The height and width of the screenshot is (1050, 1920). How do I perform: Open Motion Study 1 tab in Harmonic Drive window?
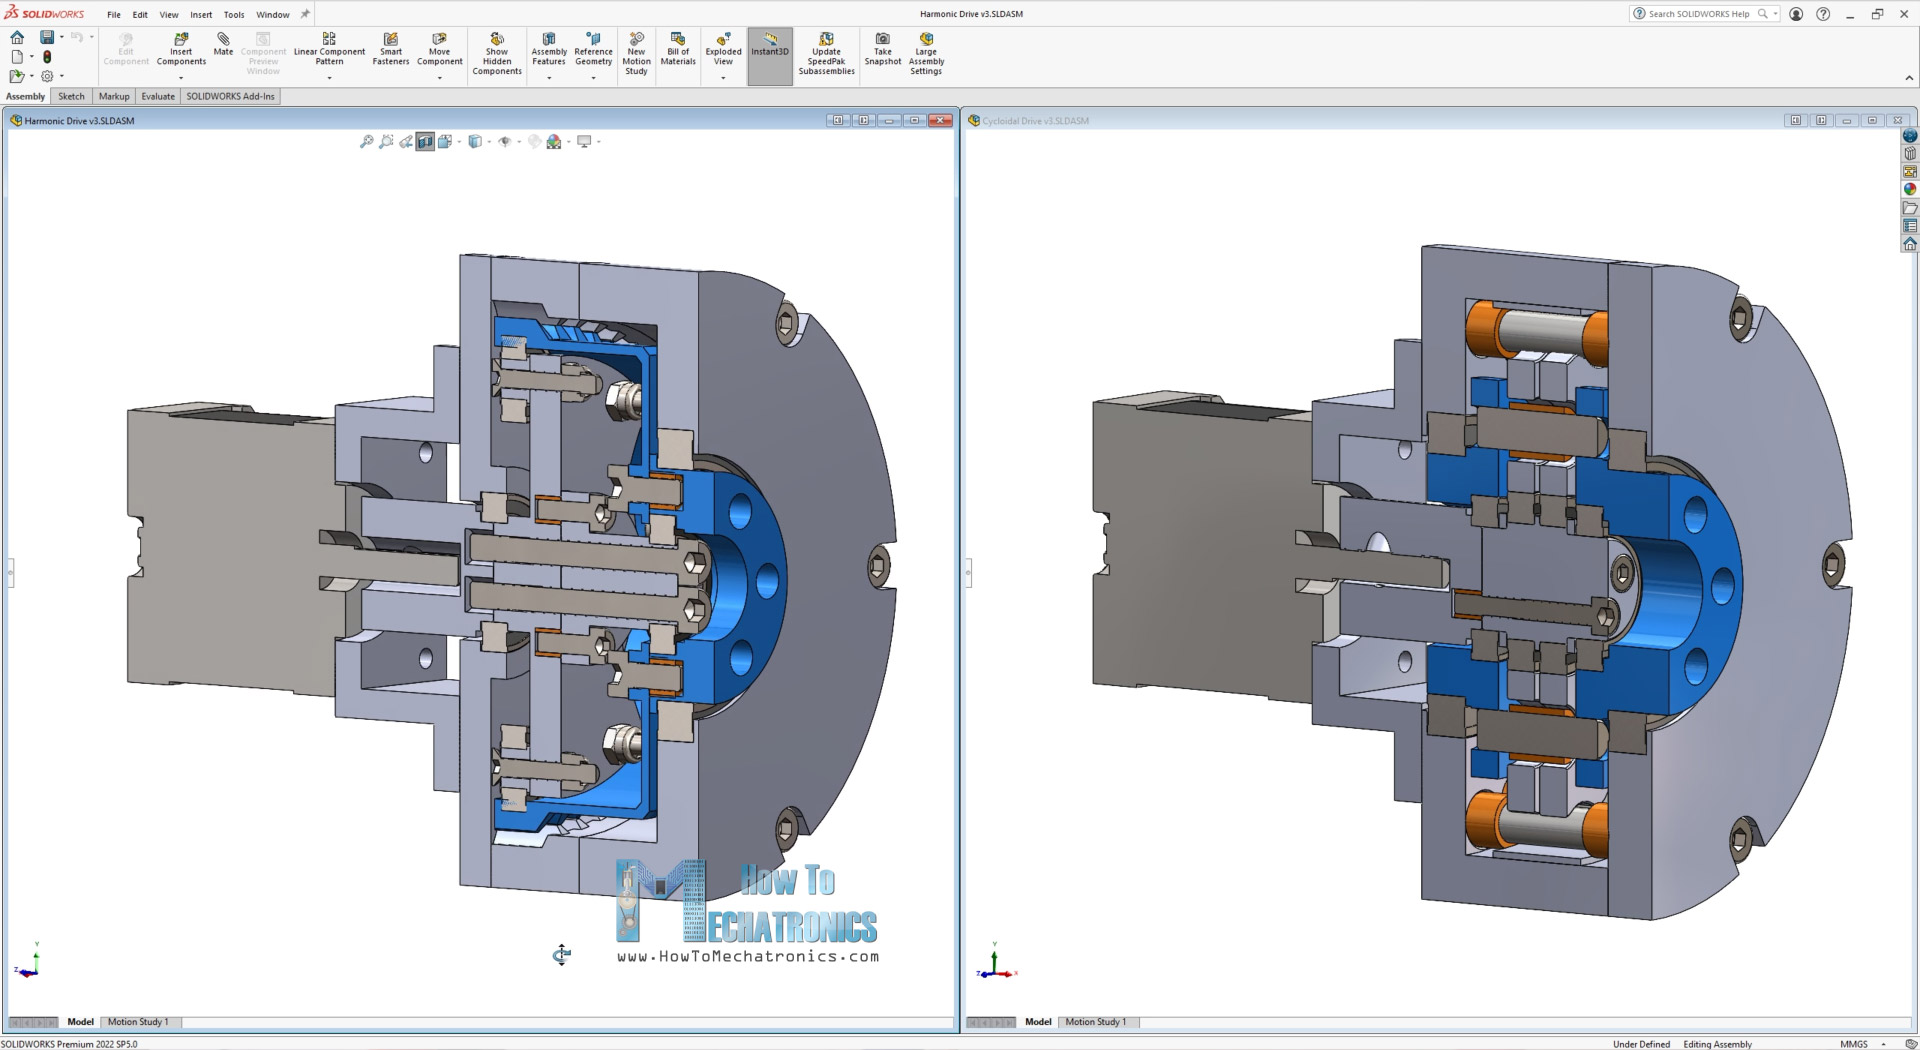tap(138, 1022)
